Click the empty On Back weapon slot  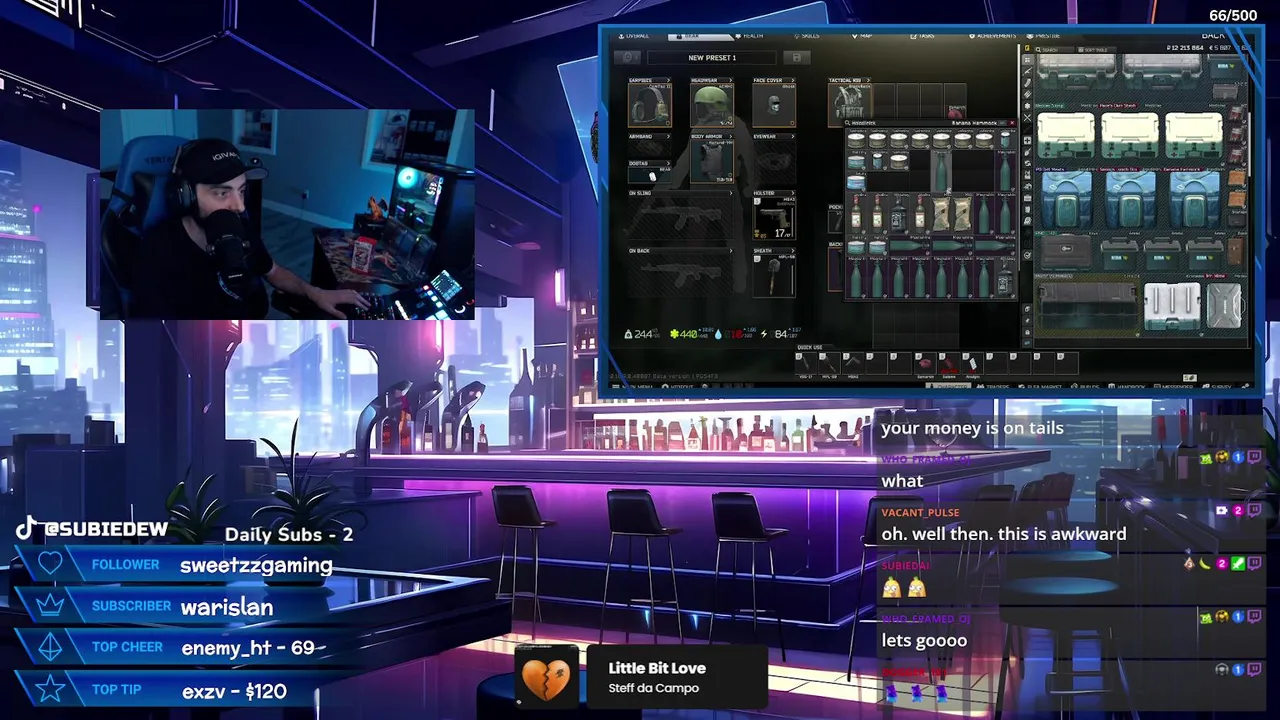click(x=681, y=276)
